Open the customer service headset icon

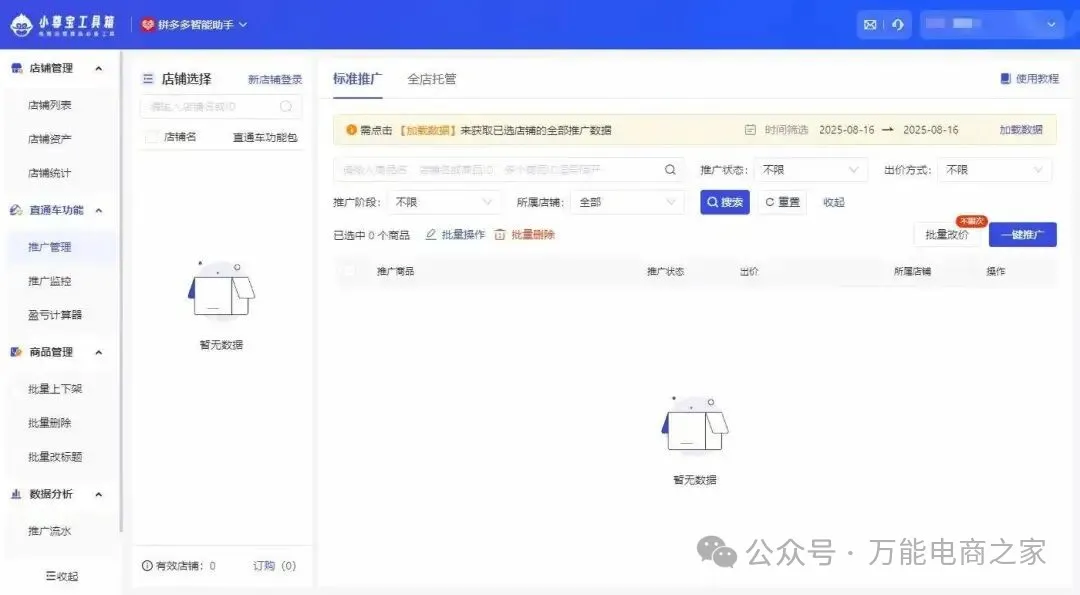point(897,25)
